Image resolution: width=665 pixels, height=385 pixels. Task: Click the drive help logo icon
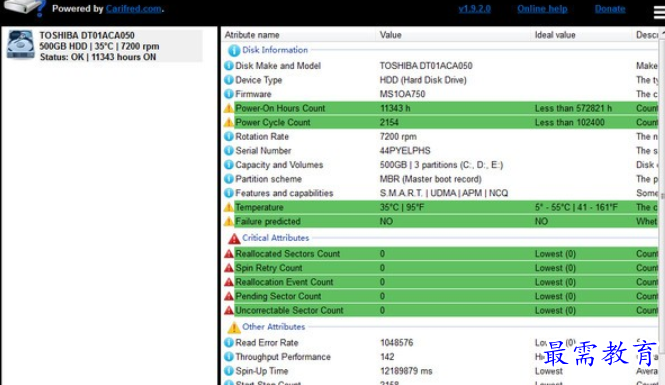point(24,8)
